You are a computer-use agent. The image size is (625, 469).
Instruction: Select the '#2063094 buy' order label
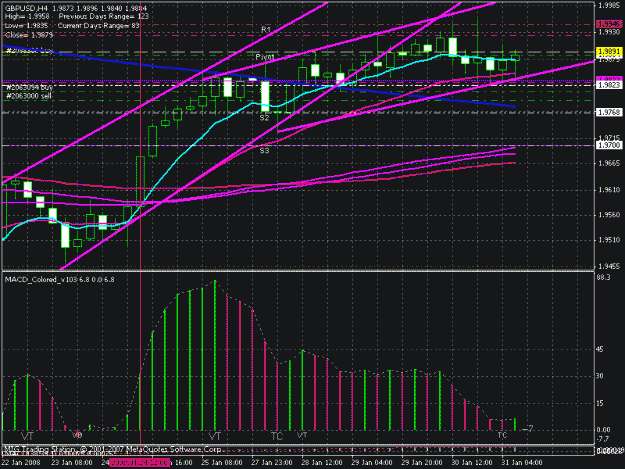point(30,86)
